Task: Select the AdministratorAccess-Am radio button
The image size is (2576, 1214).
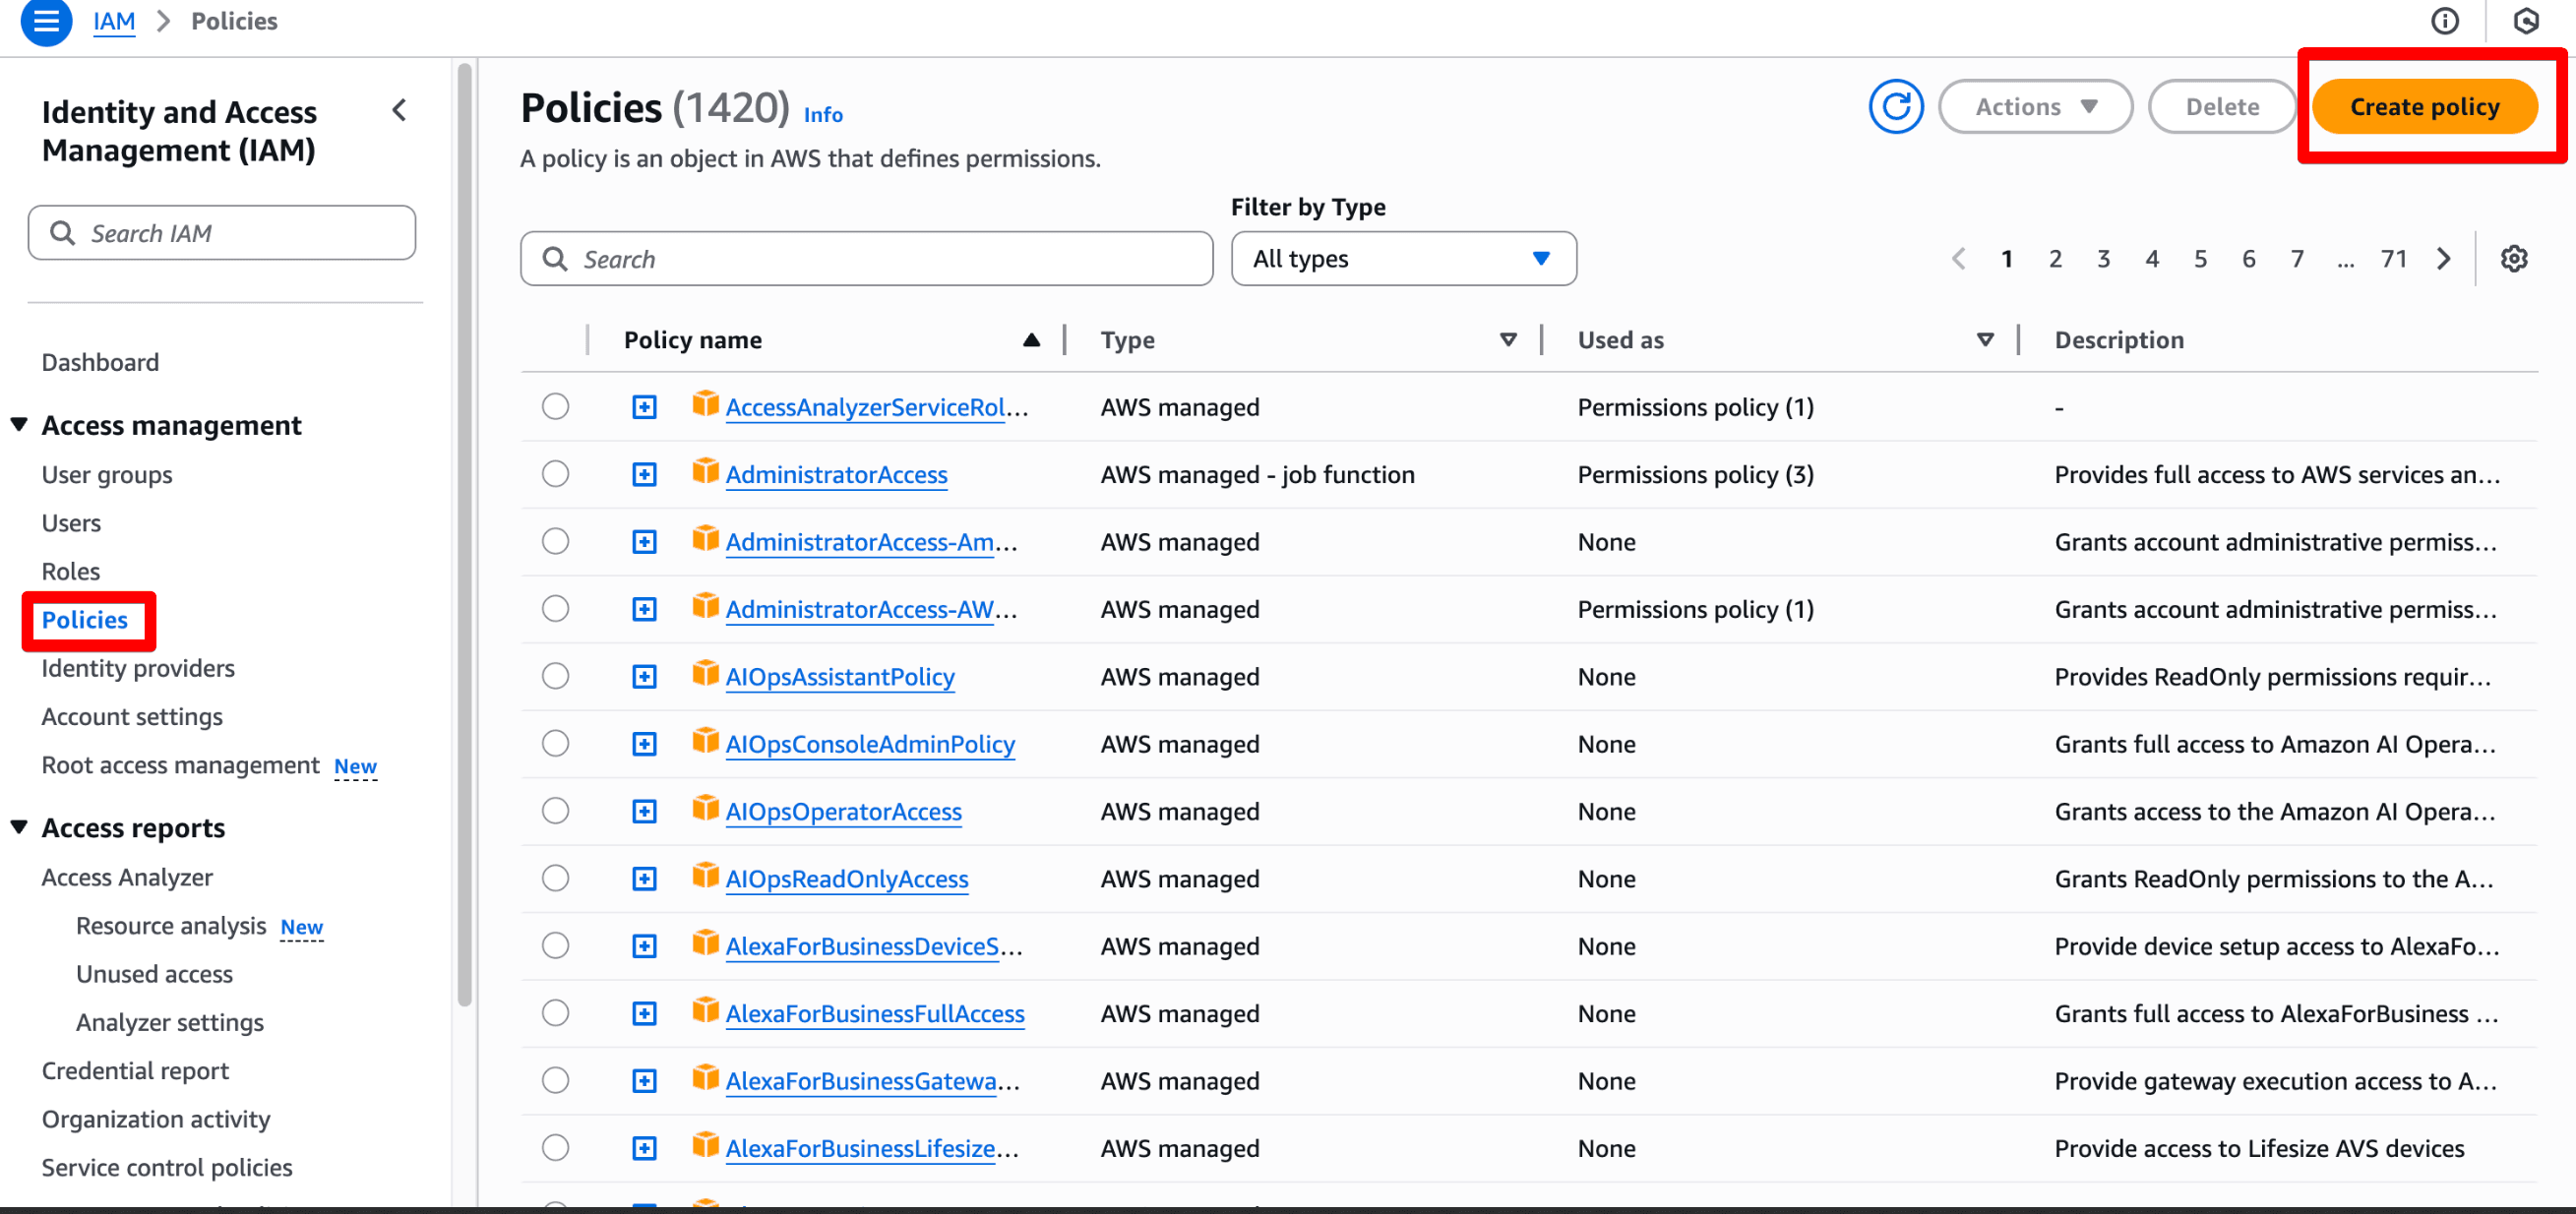Action: click(555, 541)
